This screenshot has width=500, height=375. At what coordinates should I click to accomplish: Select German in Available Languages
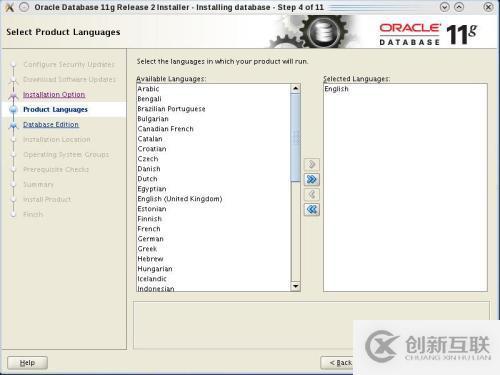coord(214,239)
